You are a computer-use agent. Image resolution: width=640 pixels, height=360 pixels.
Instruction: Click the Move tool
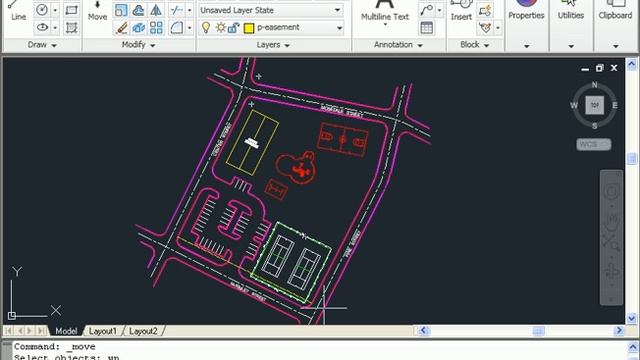point(97,11)
